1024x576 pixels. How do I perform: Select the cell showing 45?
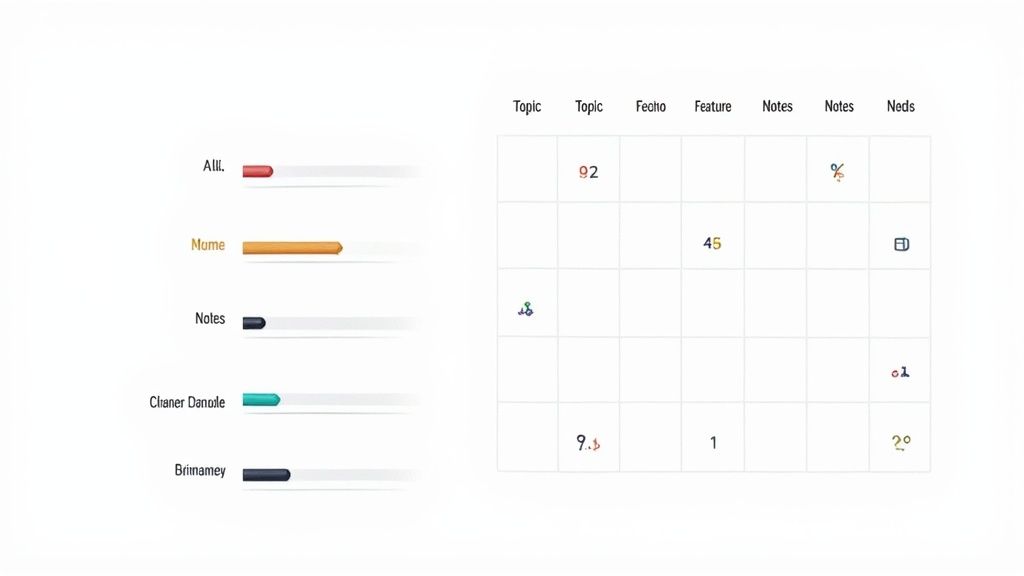pyautogui.click(x=712, y=243)
